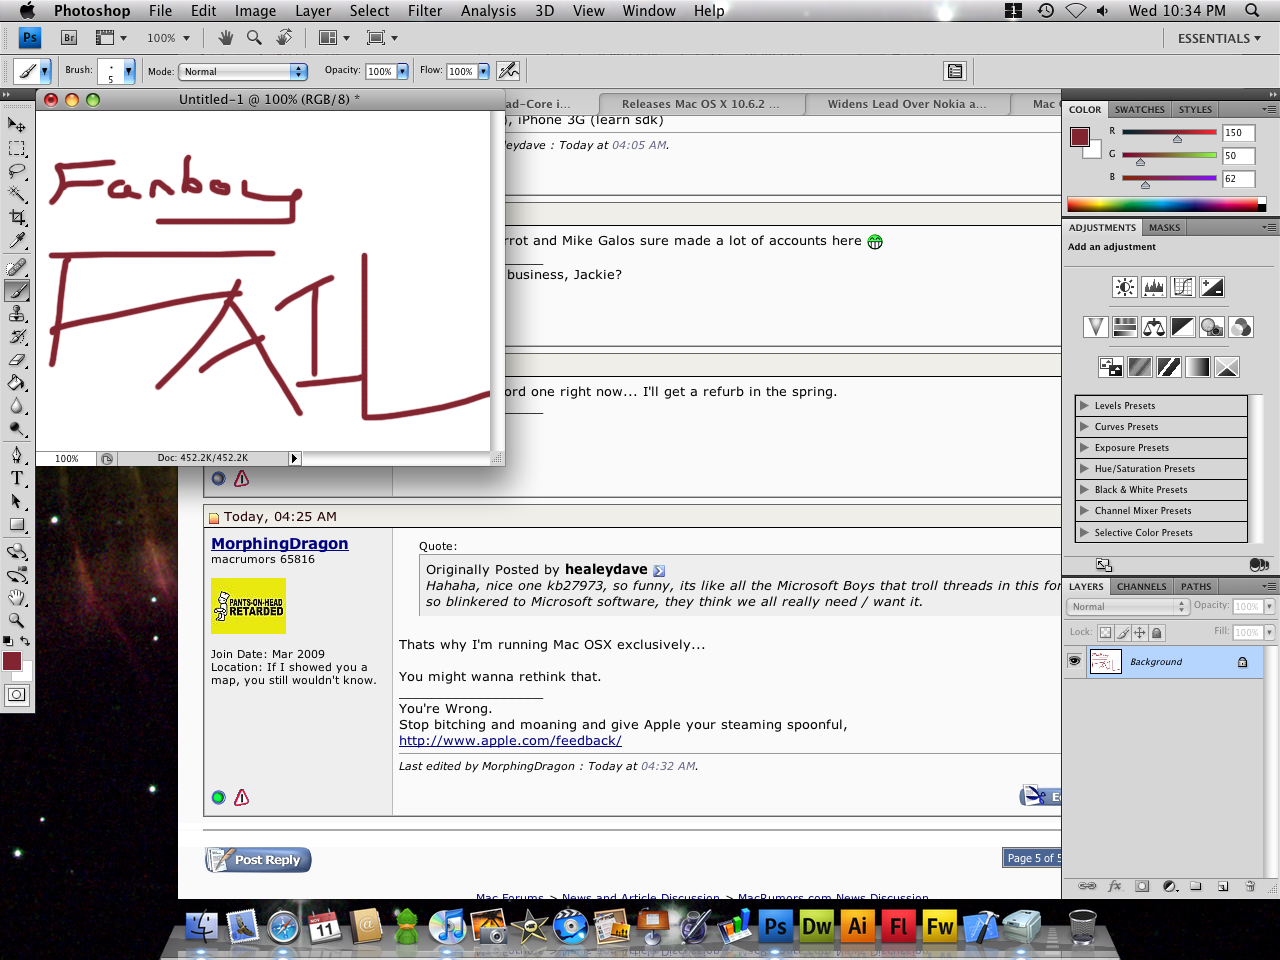1280x960 pixels.
Task: Create a new layer in Layers panel
Action: 1222,886
